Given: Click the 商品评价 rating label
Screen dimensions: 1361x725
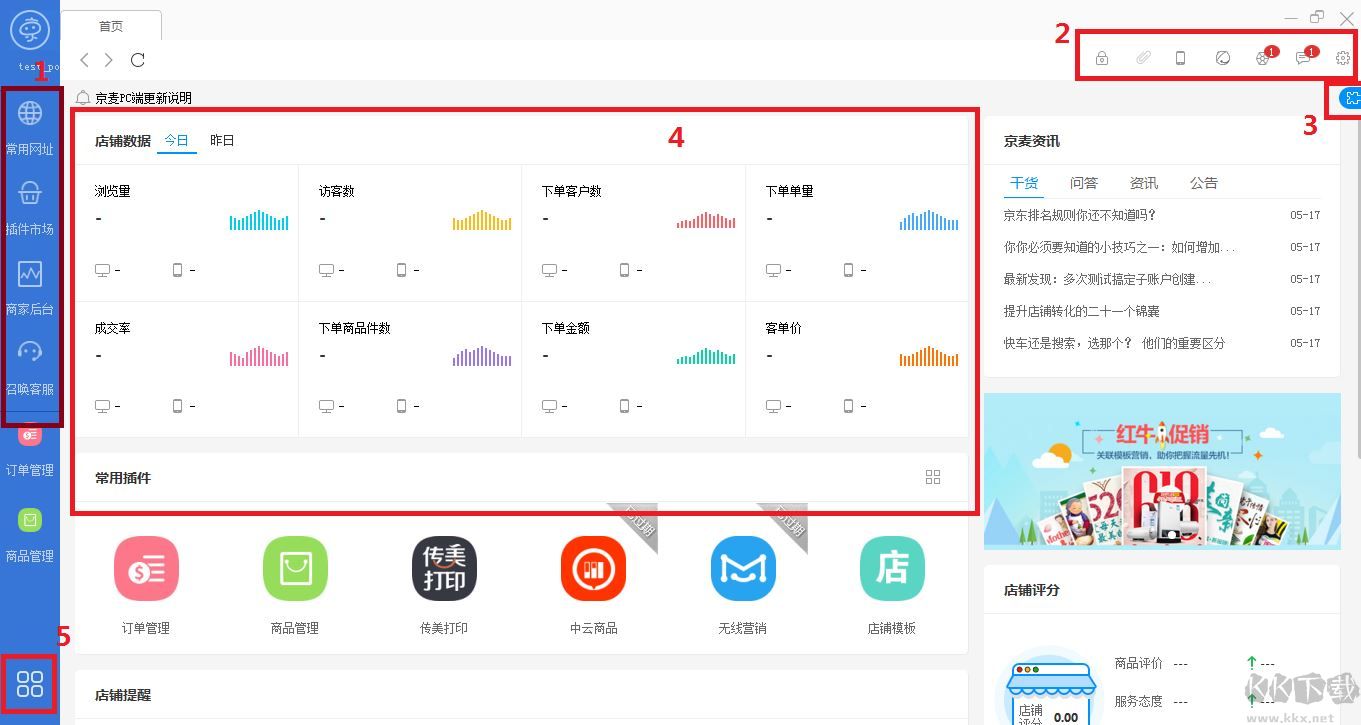Looking at the screenshot, I should click(x=1139, y=663).
